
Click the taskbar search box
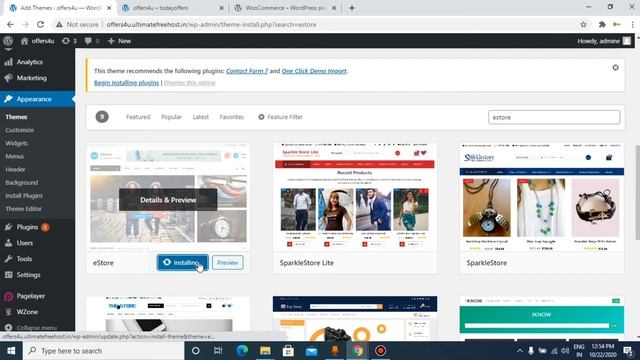(x=103, y=351)
